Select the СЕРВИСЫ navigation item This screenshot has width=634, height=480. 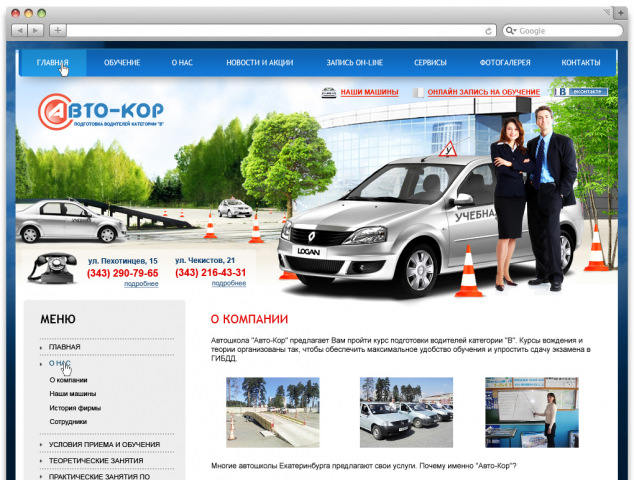click(x=430, y=63)
